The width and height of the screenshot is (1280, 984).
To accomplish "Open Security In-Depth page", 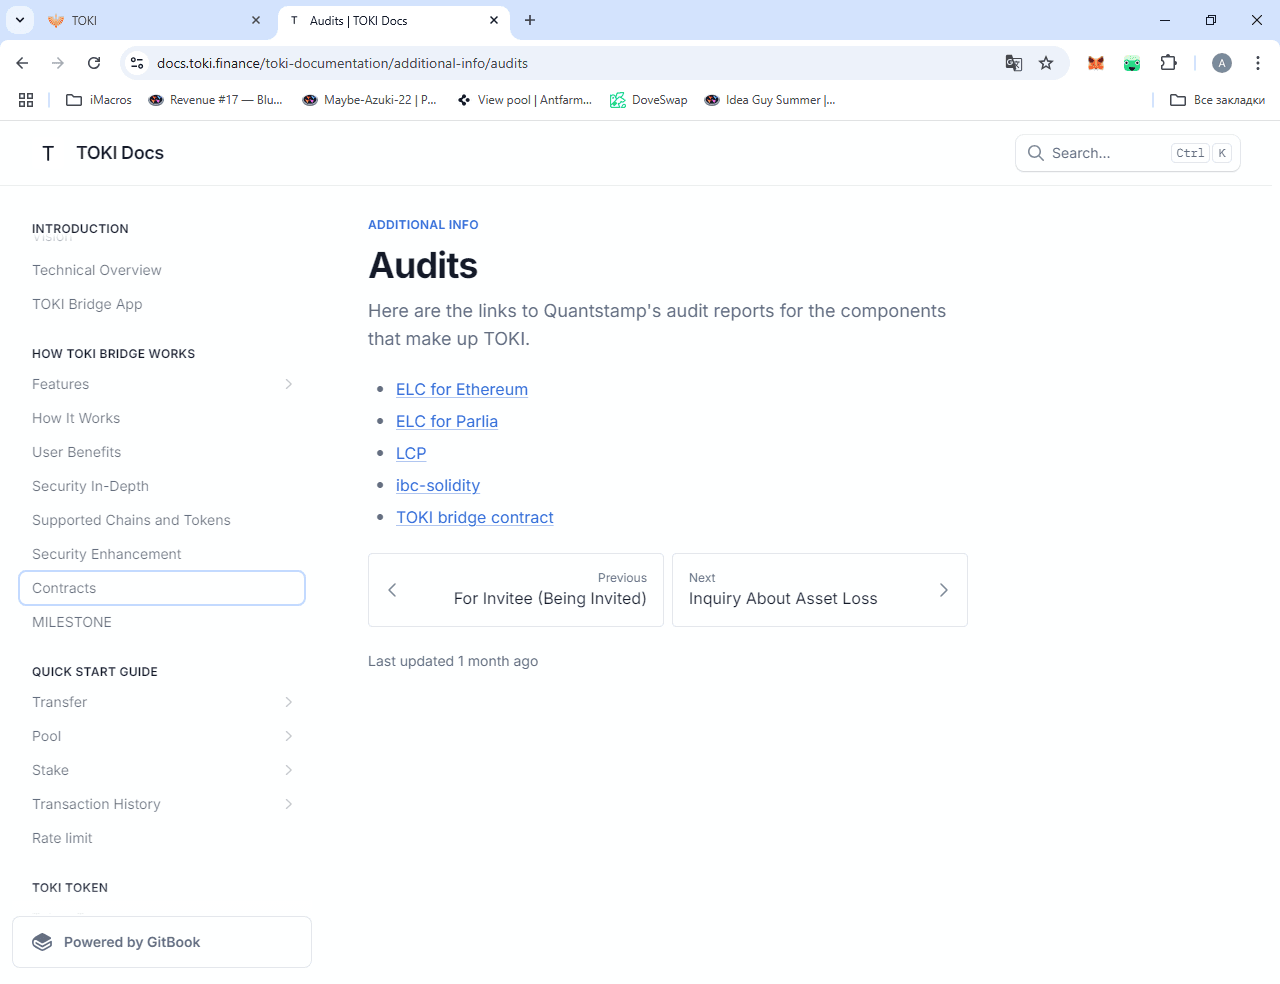I will (90, 486).
